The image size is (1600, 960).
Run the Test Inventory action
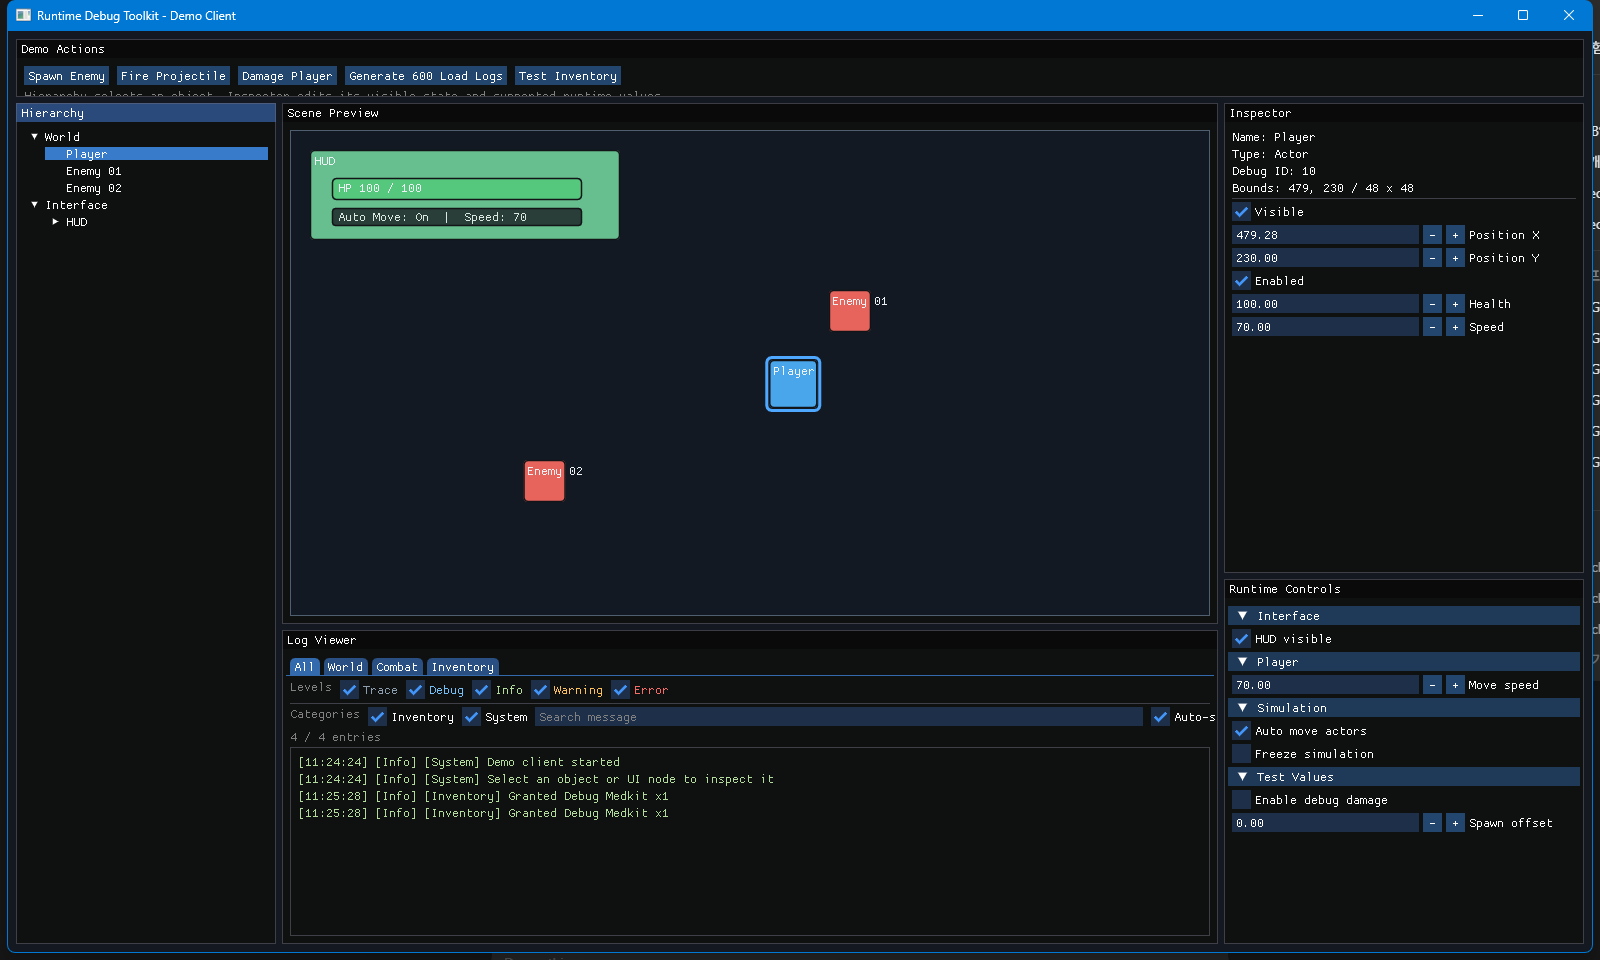click(x=568, y=76)
